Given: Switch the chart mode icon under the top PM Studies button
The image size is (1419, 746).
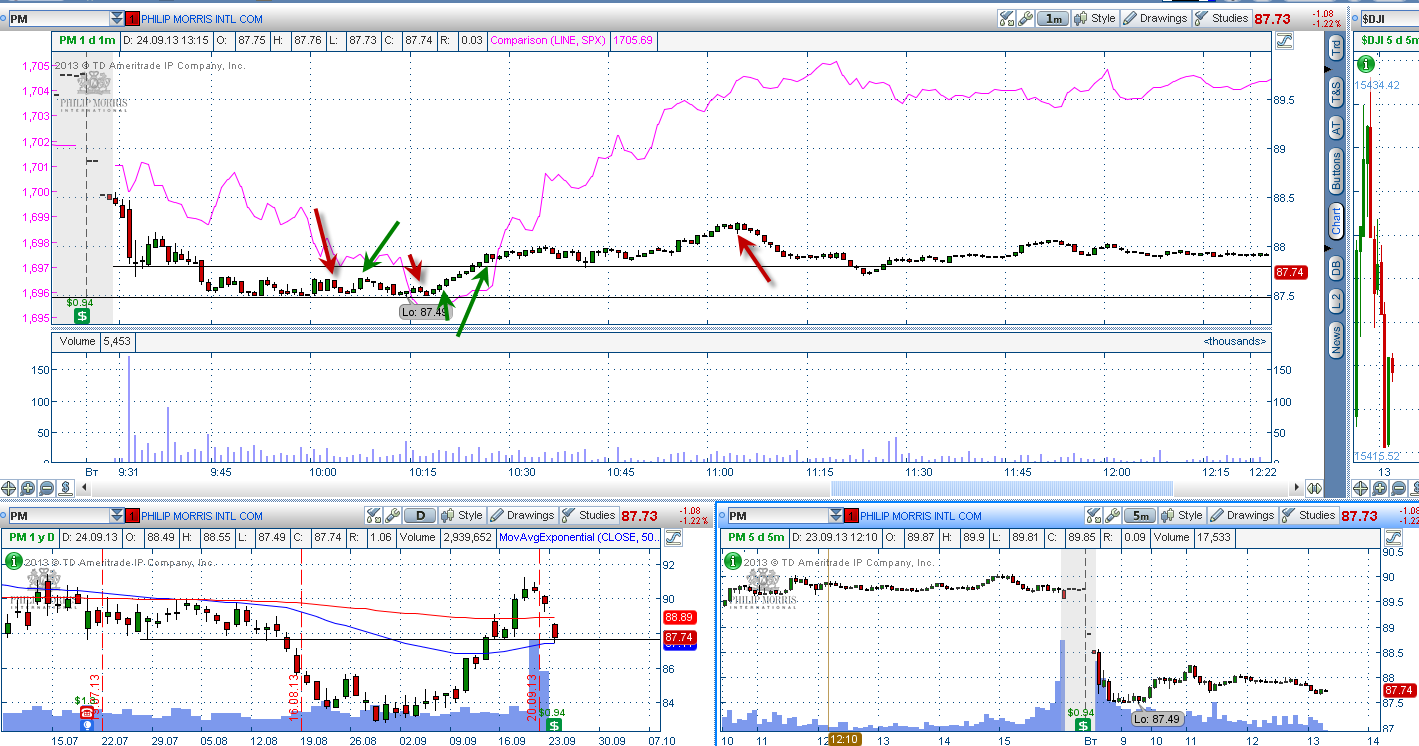Looking at the screenshot, I should point(1285,41).
